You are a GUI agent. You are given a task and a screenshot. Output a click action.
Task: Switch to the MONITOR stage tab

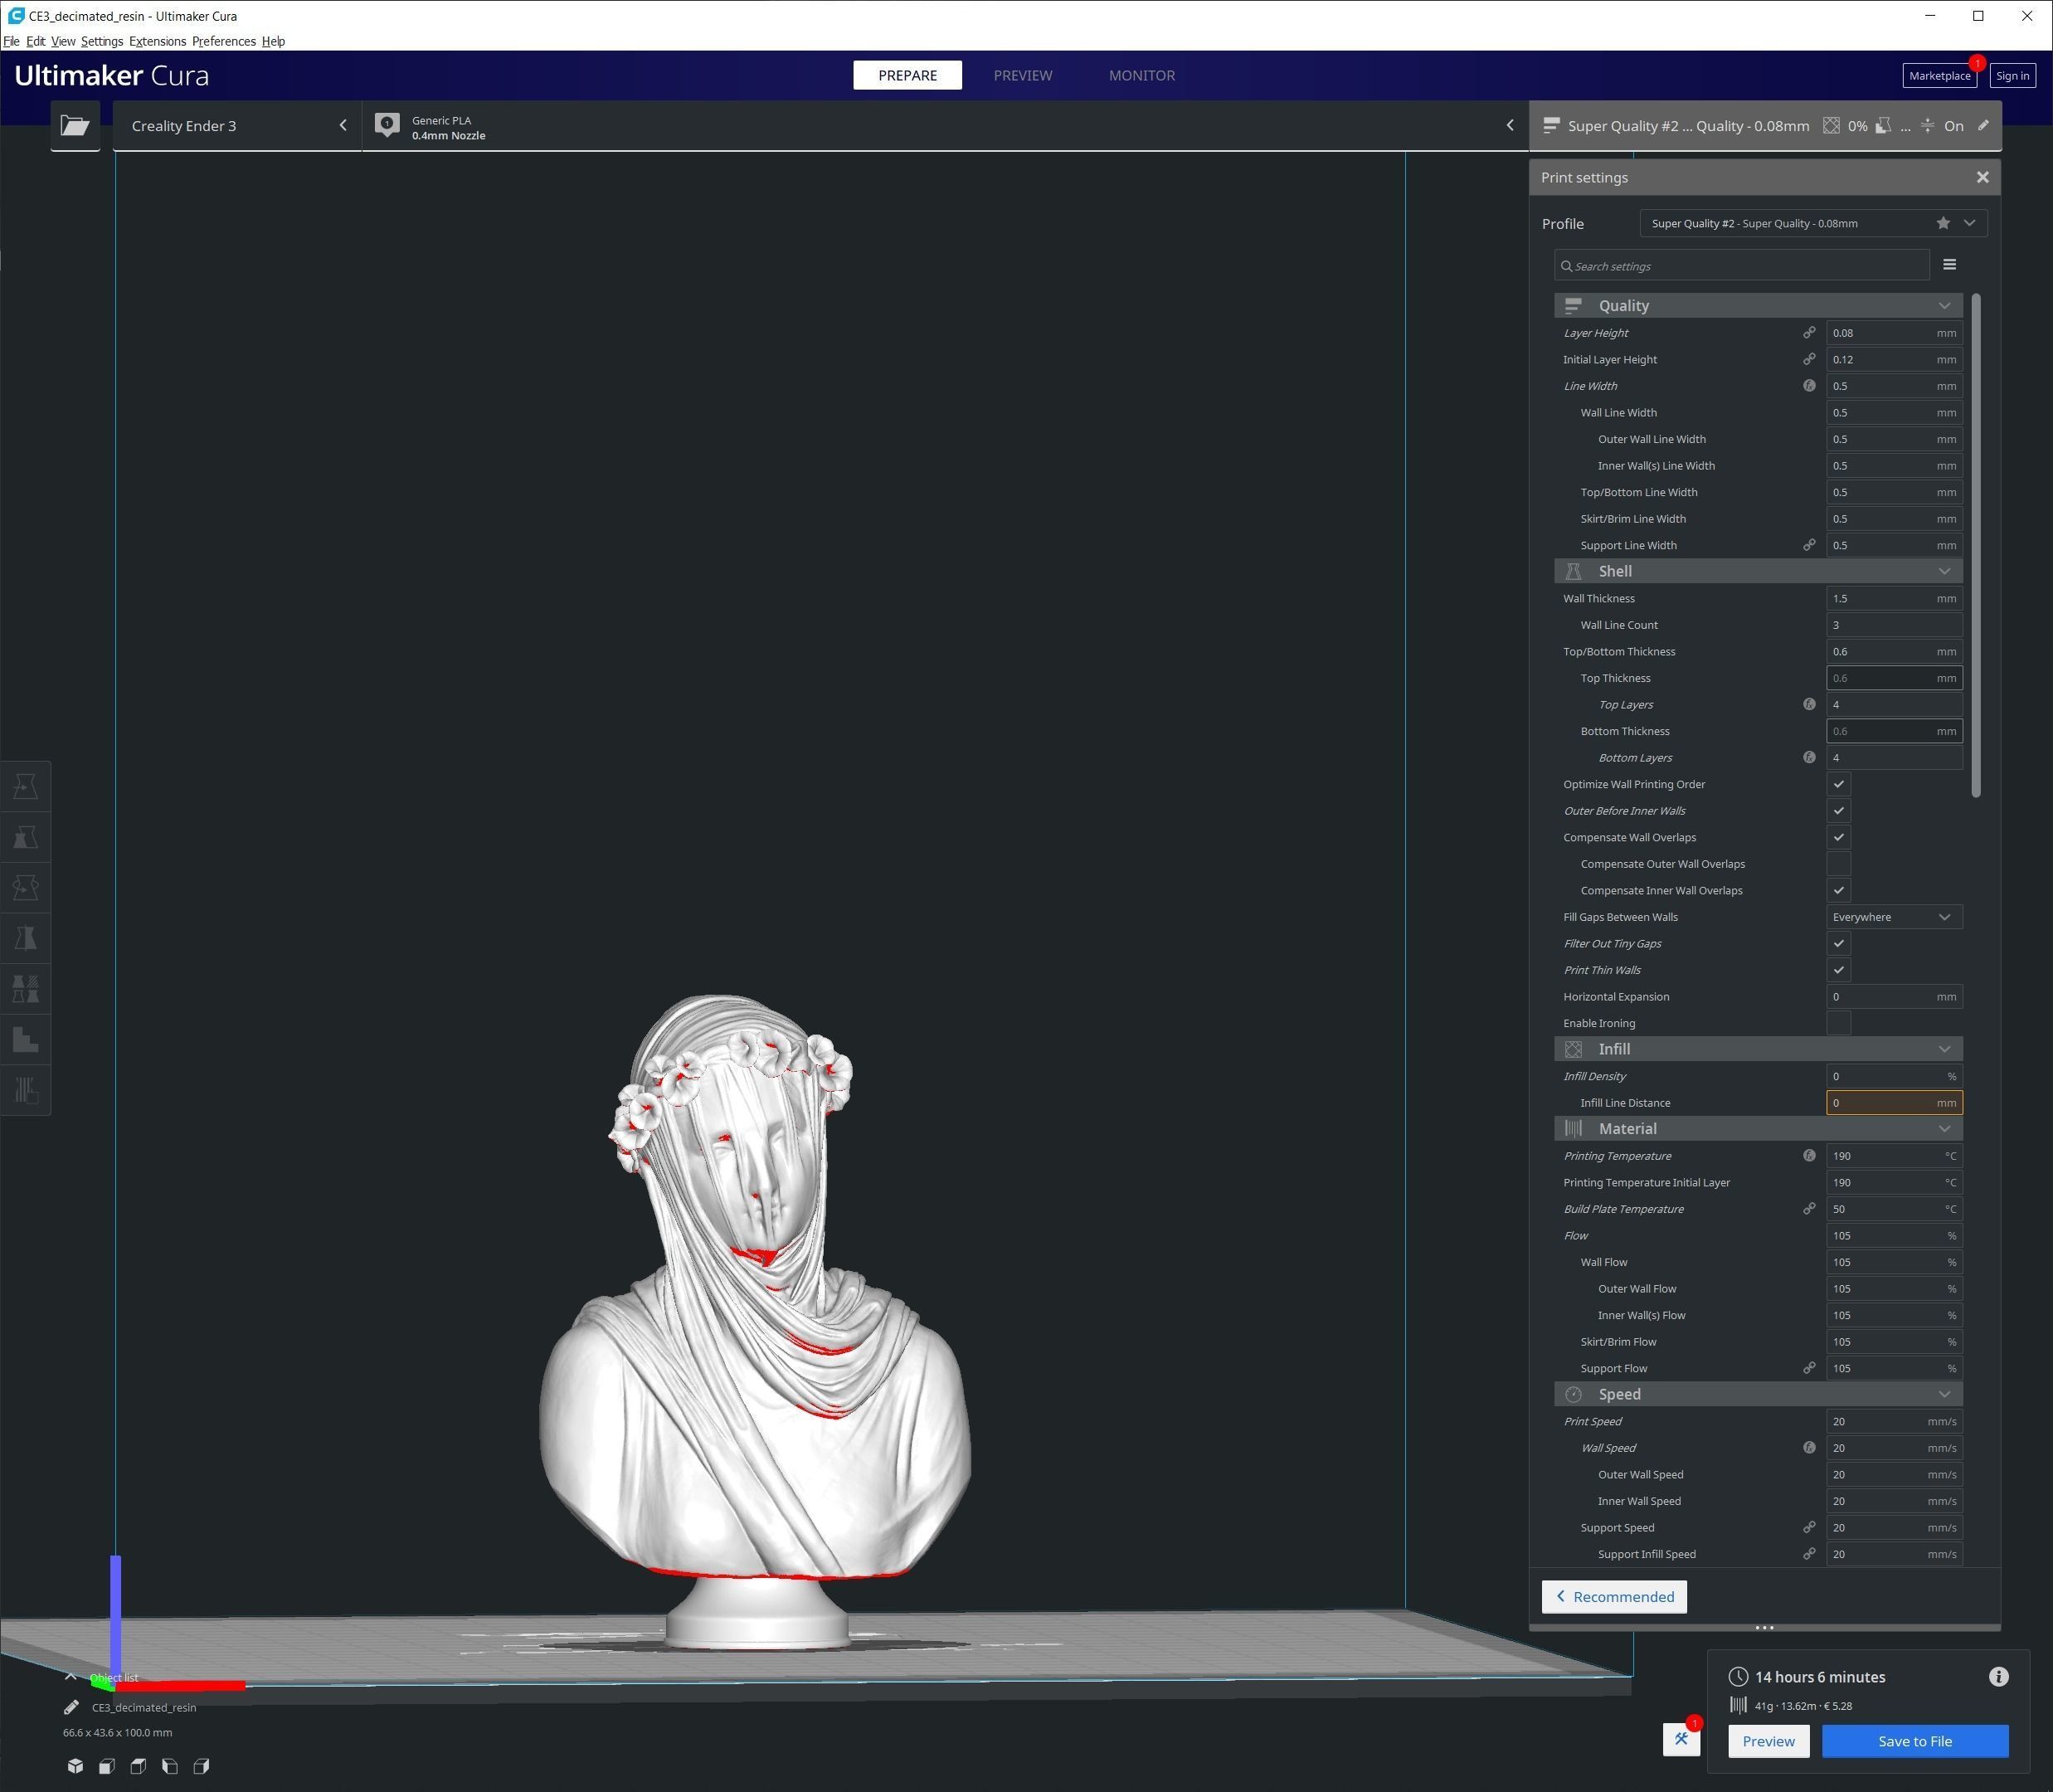pos(1141,75)
